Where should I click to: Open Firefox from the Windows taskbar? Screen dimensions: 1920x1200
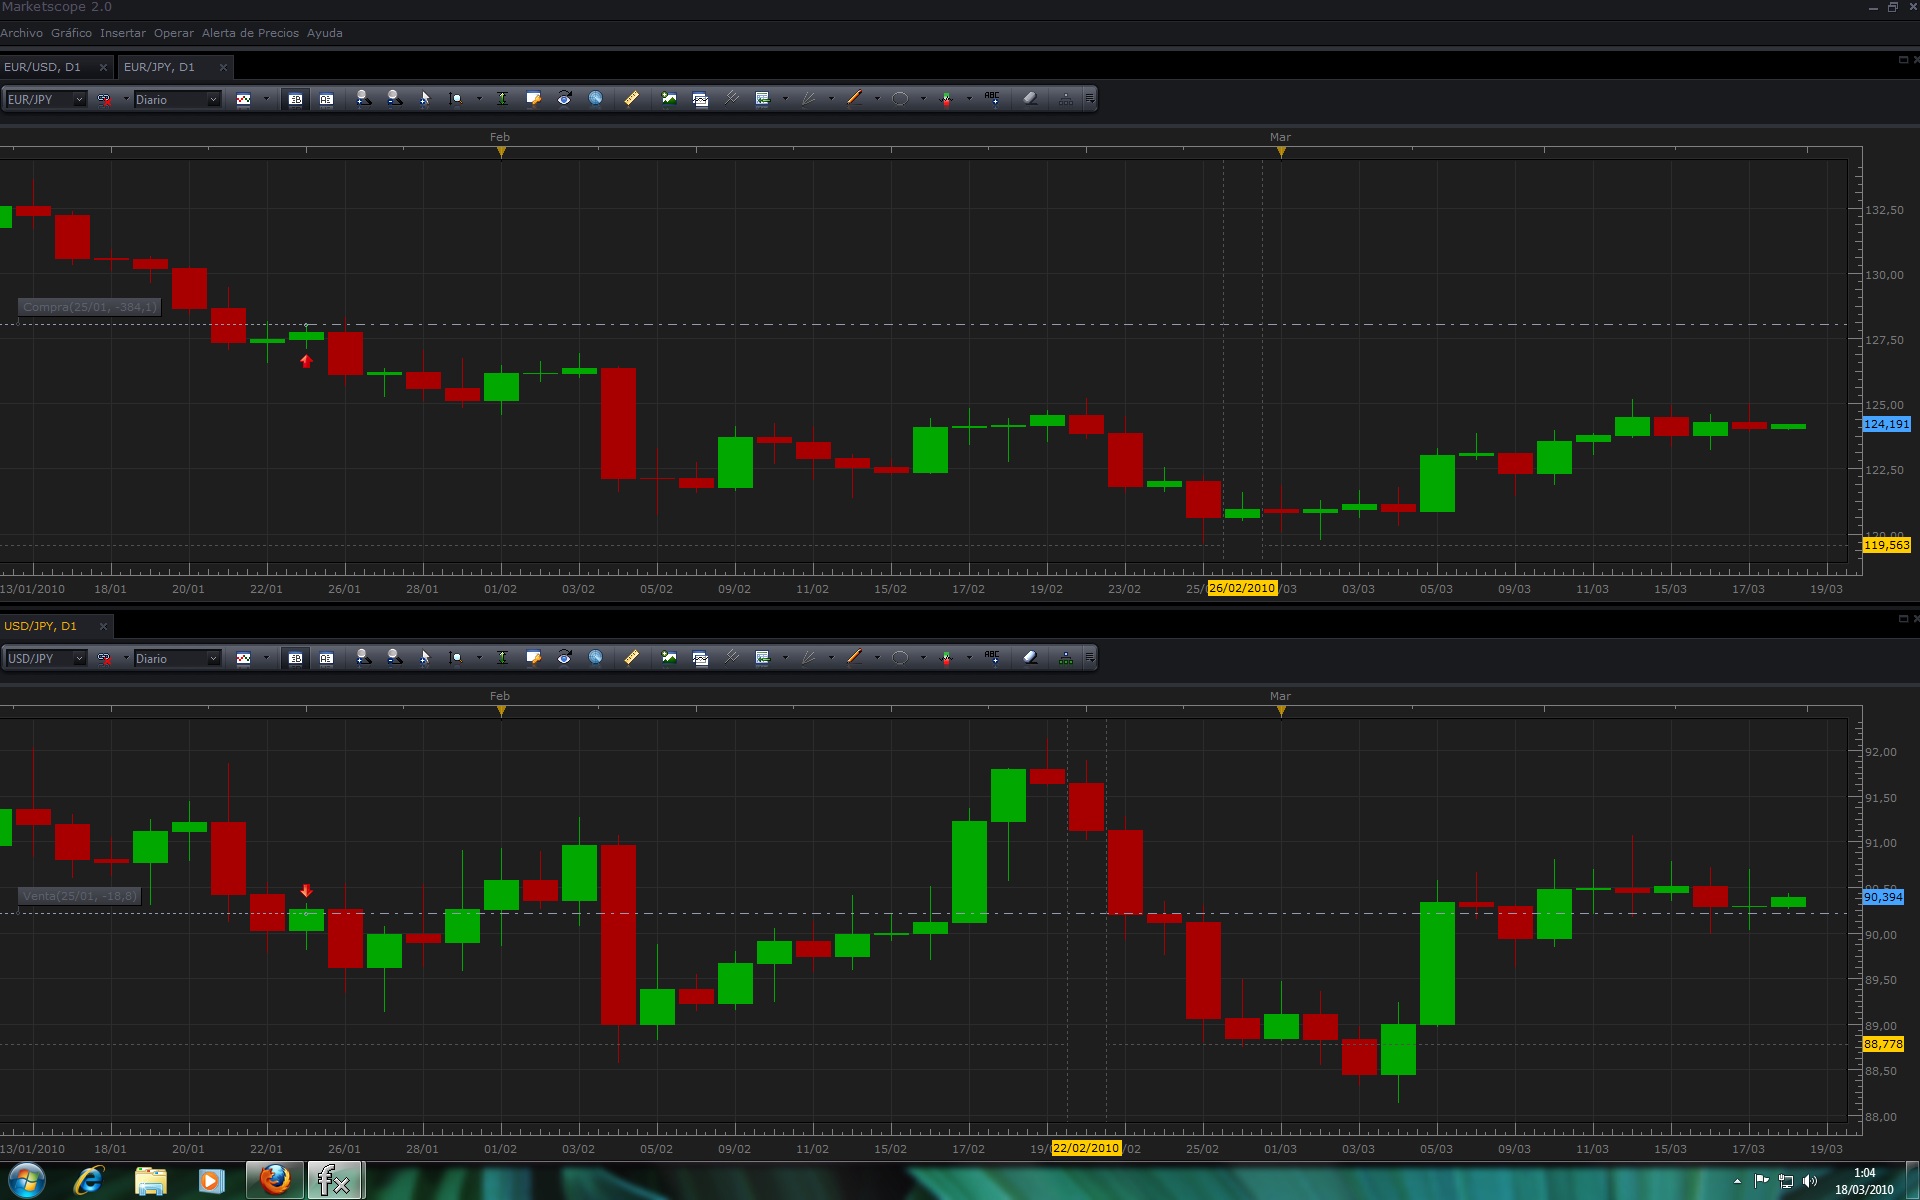[274, 1180]
